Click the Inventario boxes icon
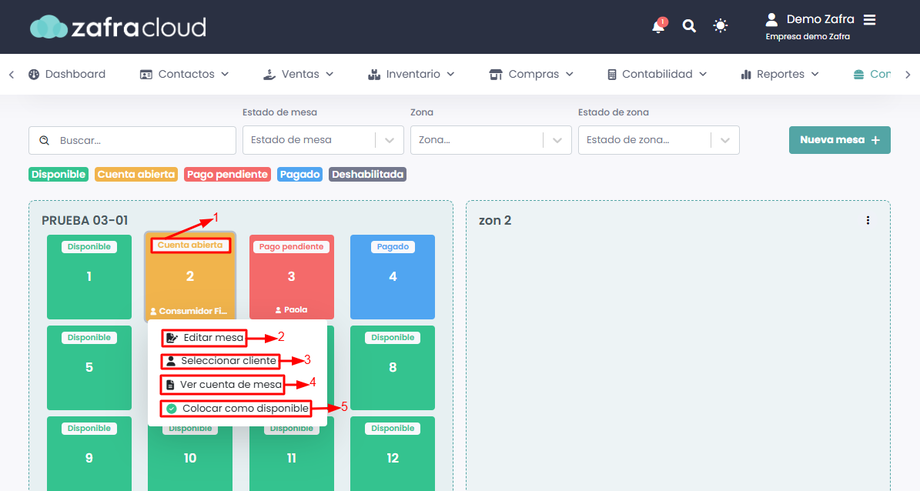The width and height of the screenshot is (920, 491). tap(374, 75)
